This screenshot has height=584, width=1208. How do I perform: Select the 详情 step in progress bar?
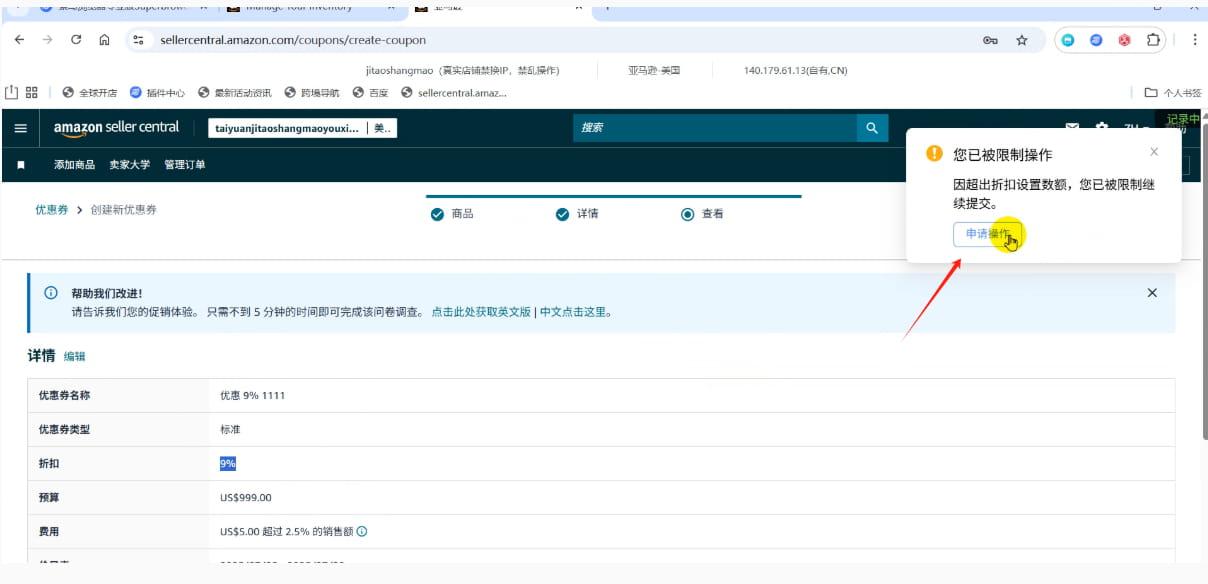(577, 214)
